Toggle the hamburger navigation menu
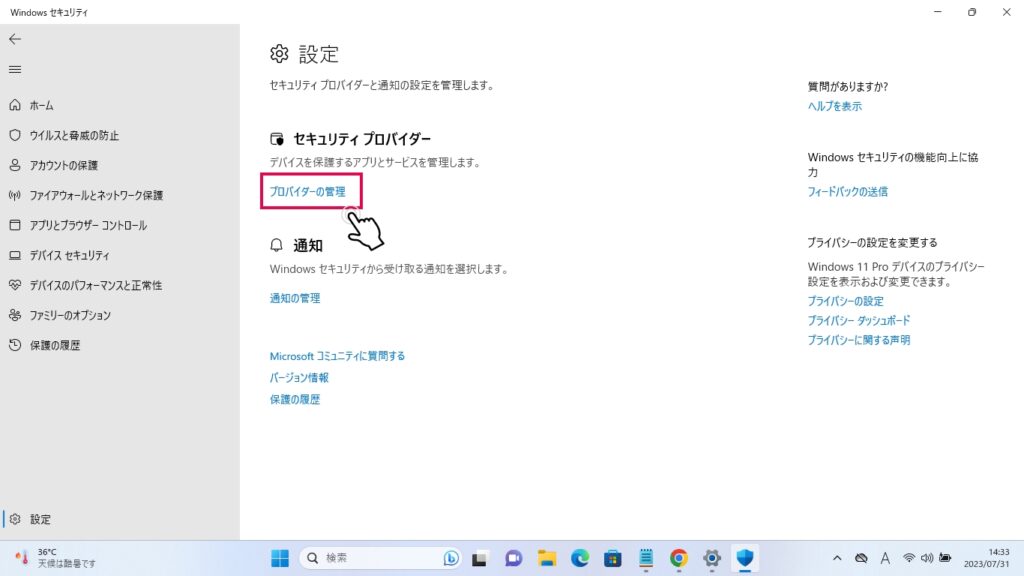 (14, 69)
